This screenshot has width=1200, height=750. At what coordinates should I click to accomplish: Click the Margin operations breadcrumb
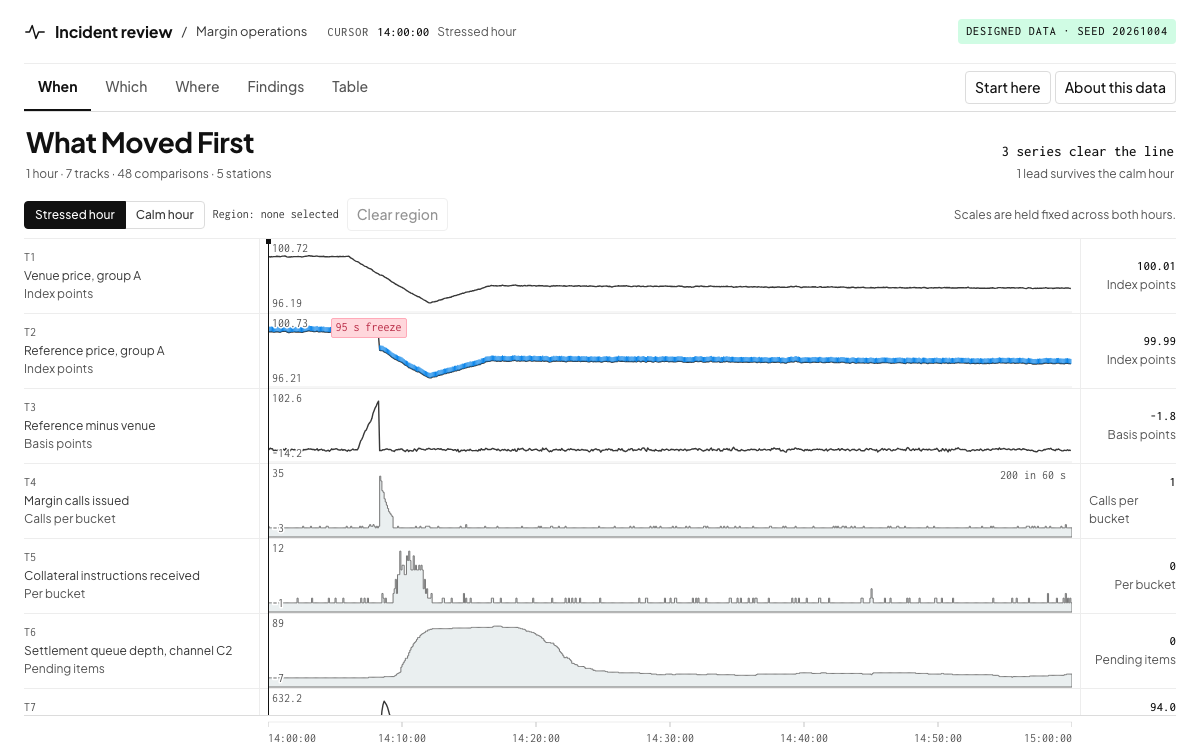pos(251,32)
